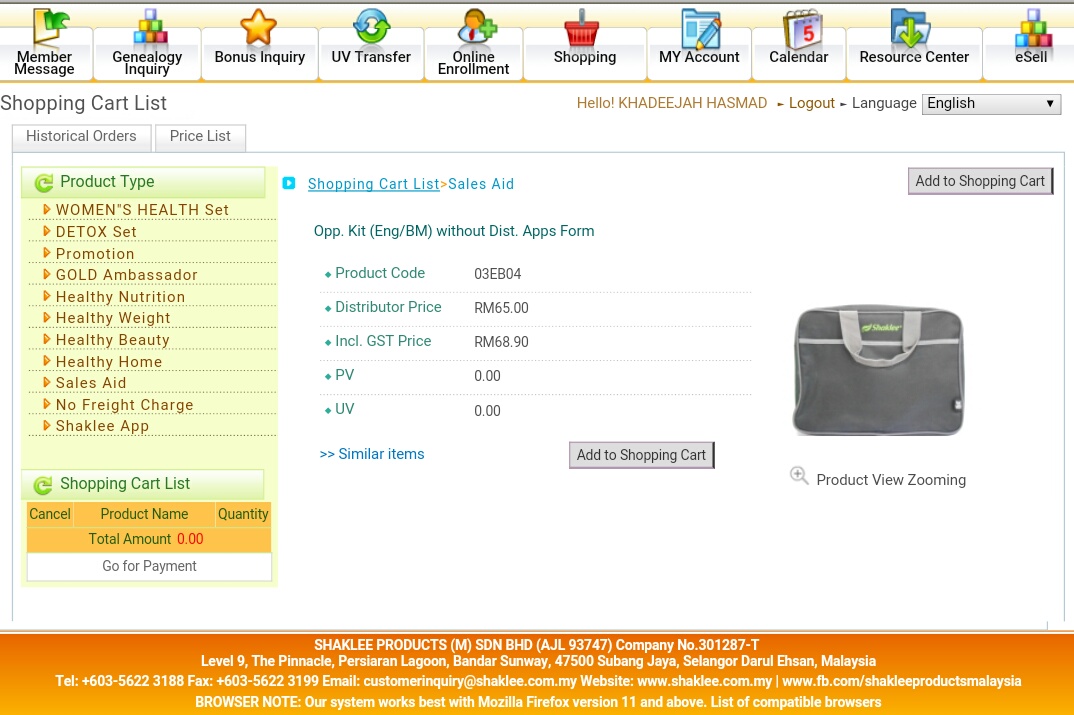Click the Resource Center download folder icon

pyautogui.click(x=910, y=27)
